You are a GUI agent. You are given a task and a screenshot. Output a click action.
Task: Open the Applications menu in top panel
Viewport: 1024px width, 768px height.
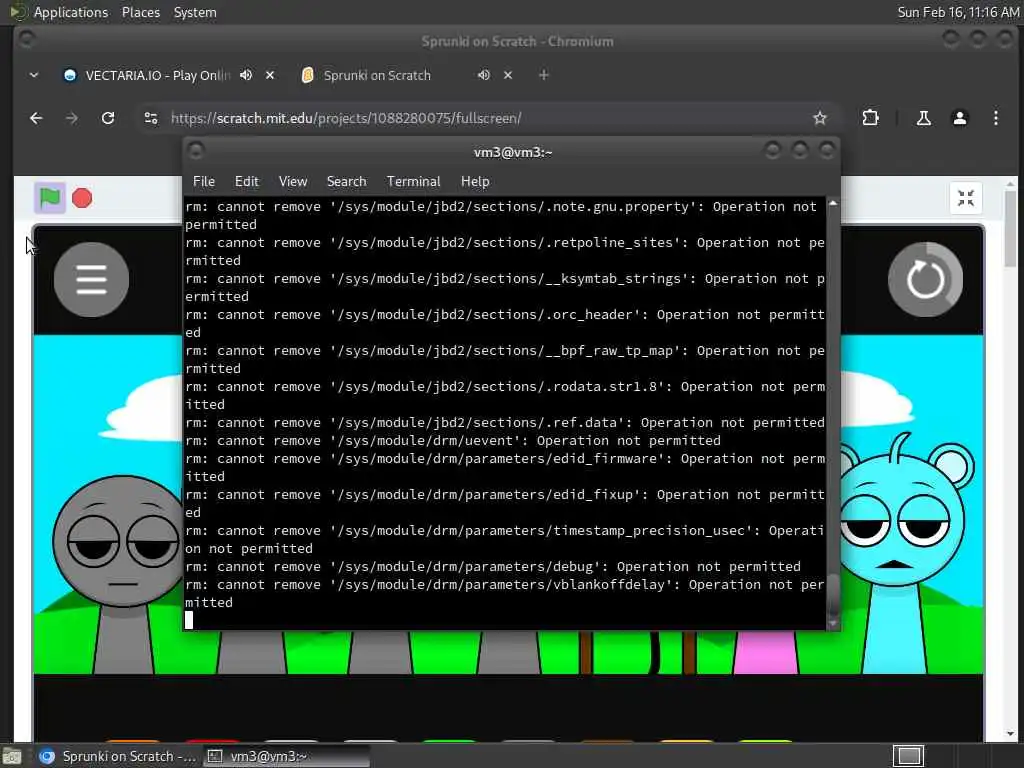point(71,12)
